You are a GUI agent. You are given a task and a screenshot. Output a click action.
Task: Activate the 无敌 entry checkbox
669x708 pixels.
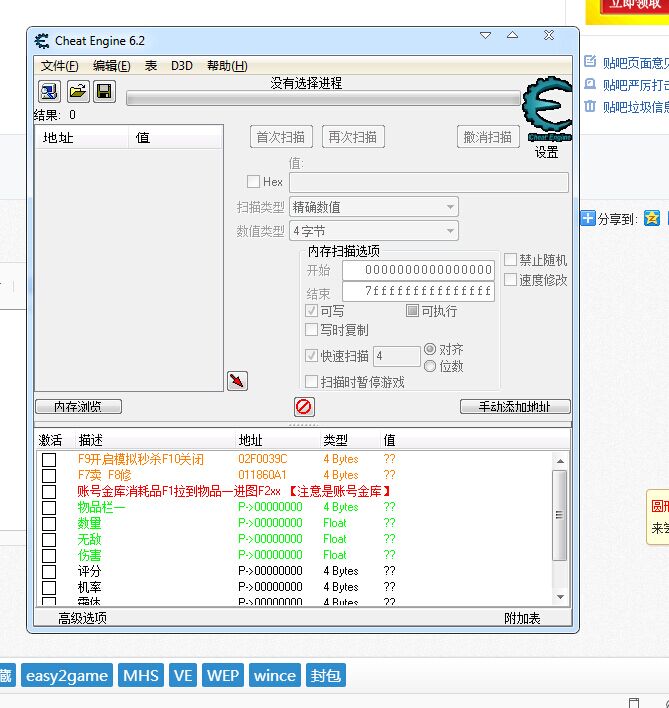(x=49, y=540)
